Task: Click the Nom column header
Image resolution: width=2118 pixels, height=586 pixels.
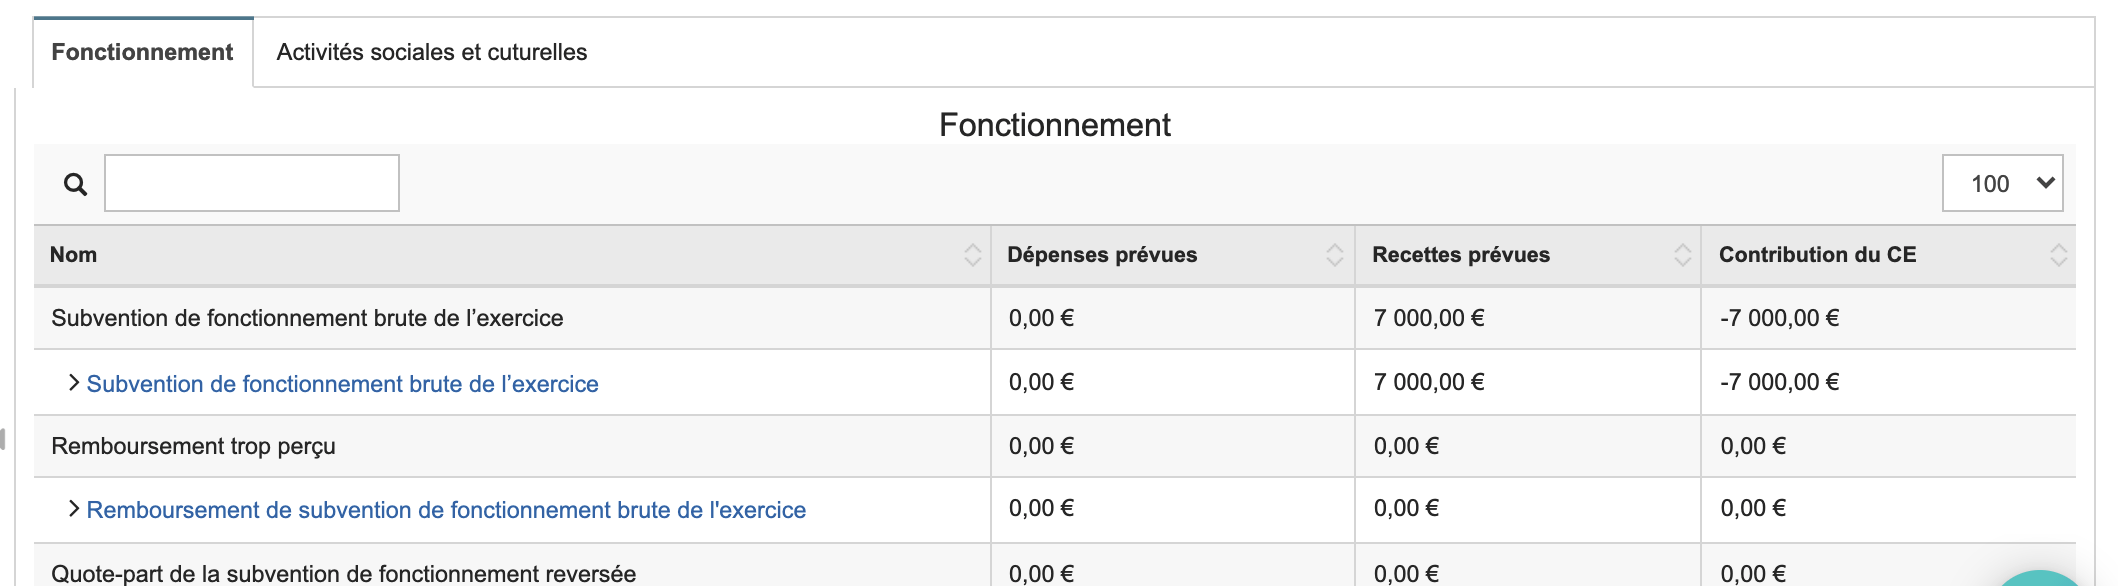Action: pos(74,255)
